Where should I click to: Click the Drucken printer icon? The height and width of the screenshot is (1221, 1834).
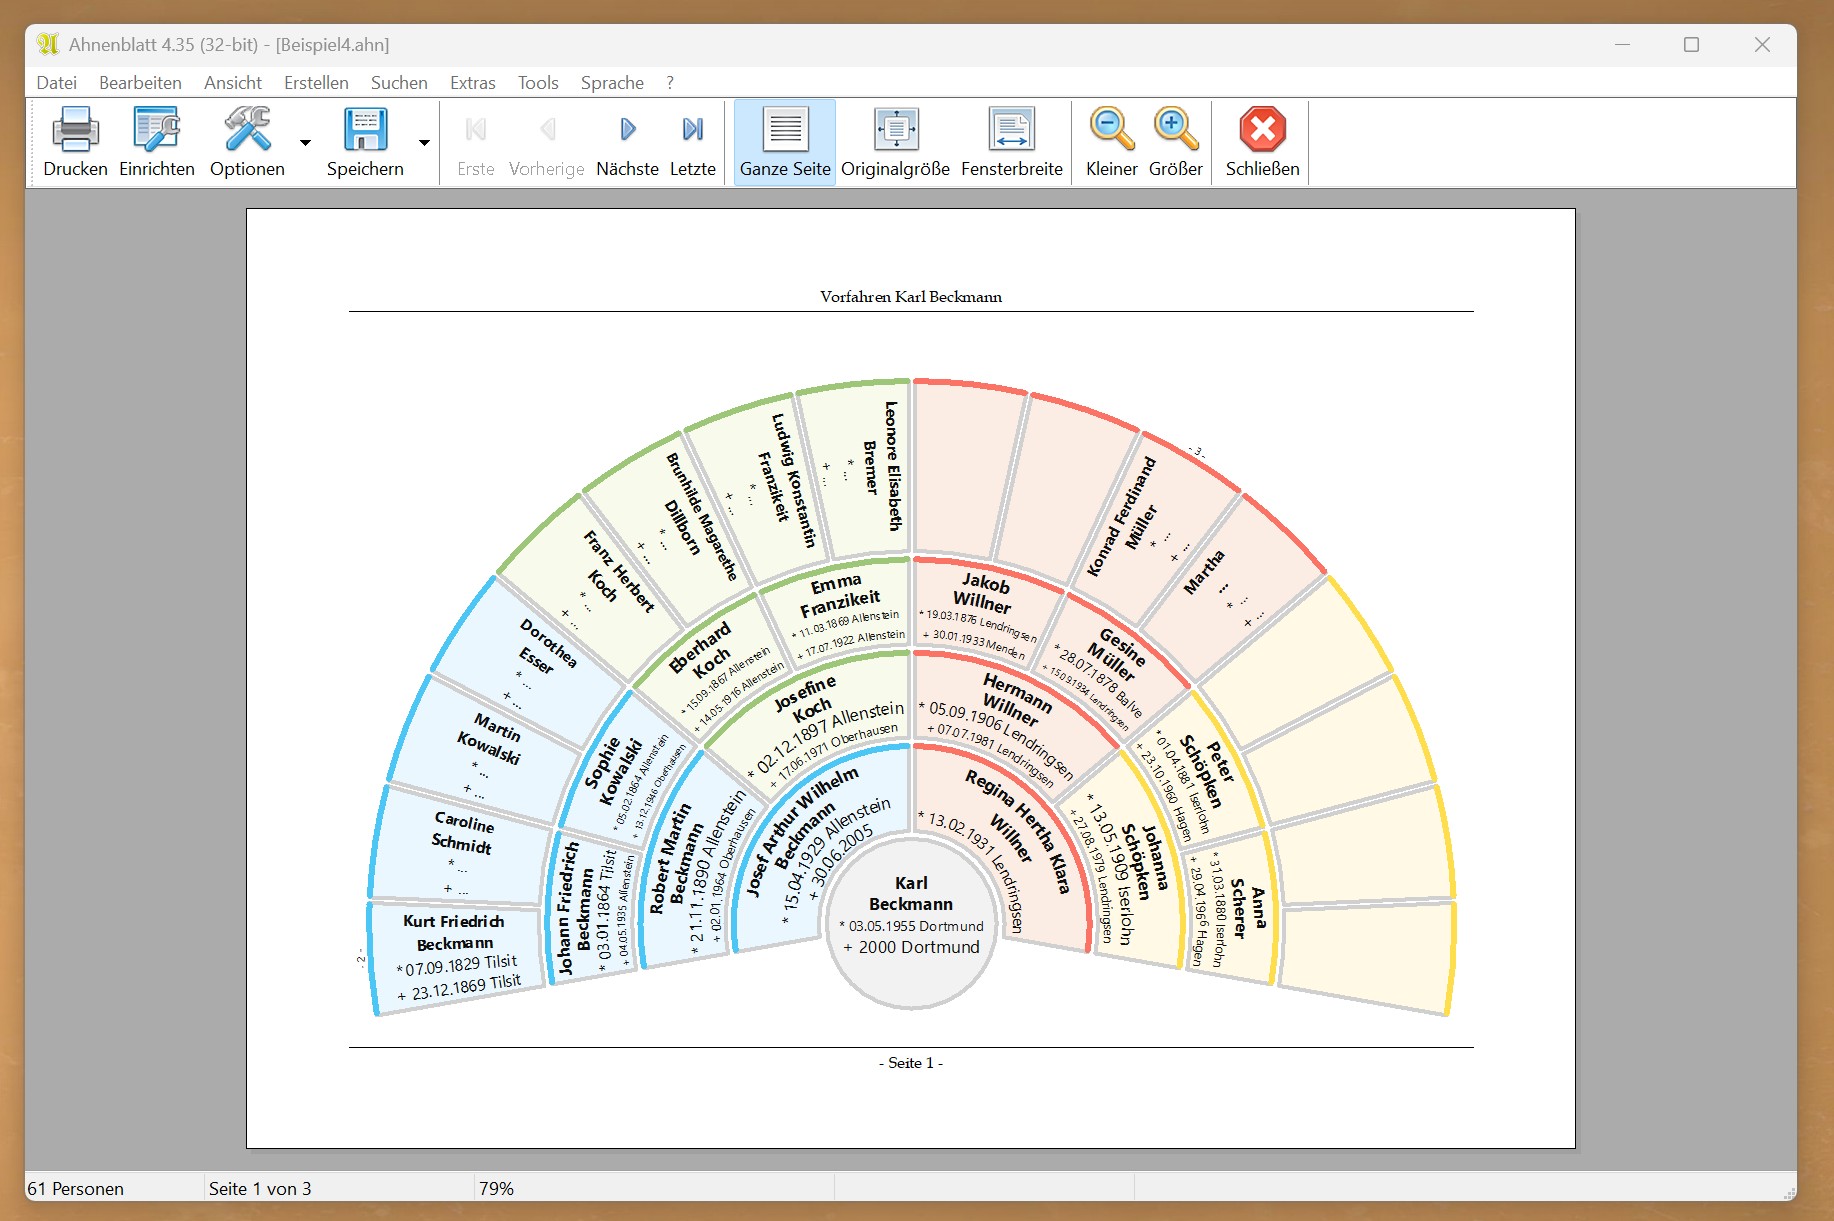coord(75,130)
